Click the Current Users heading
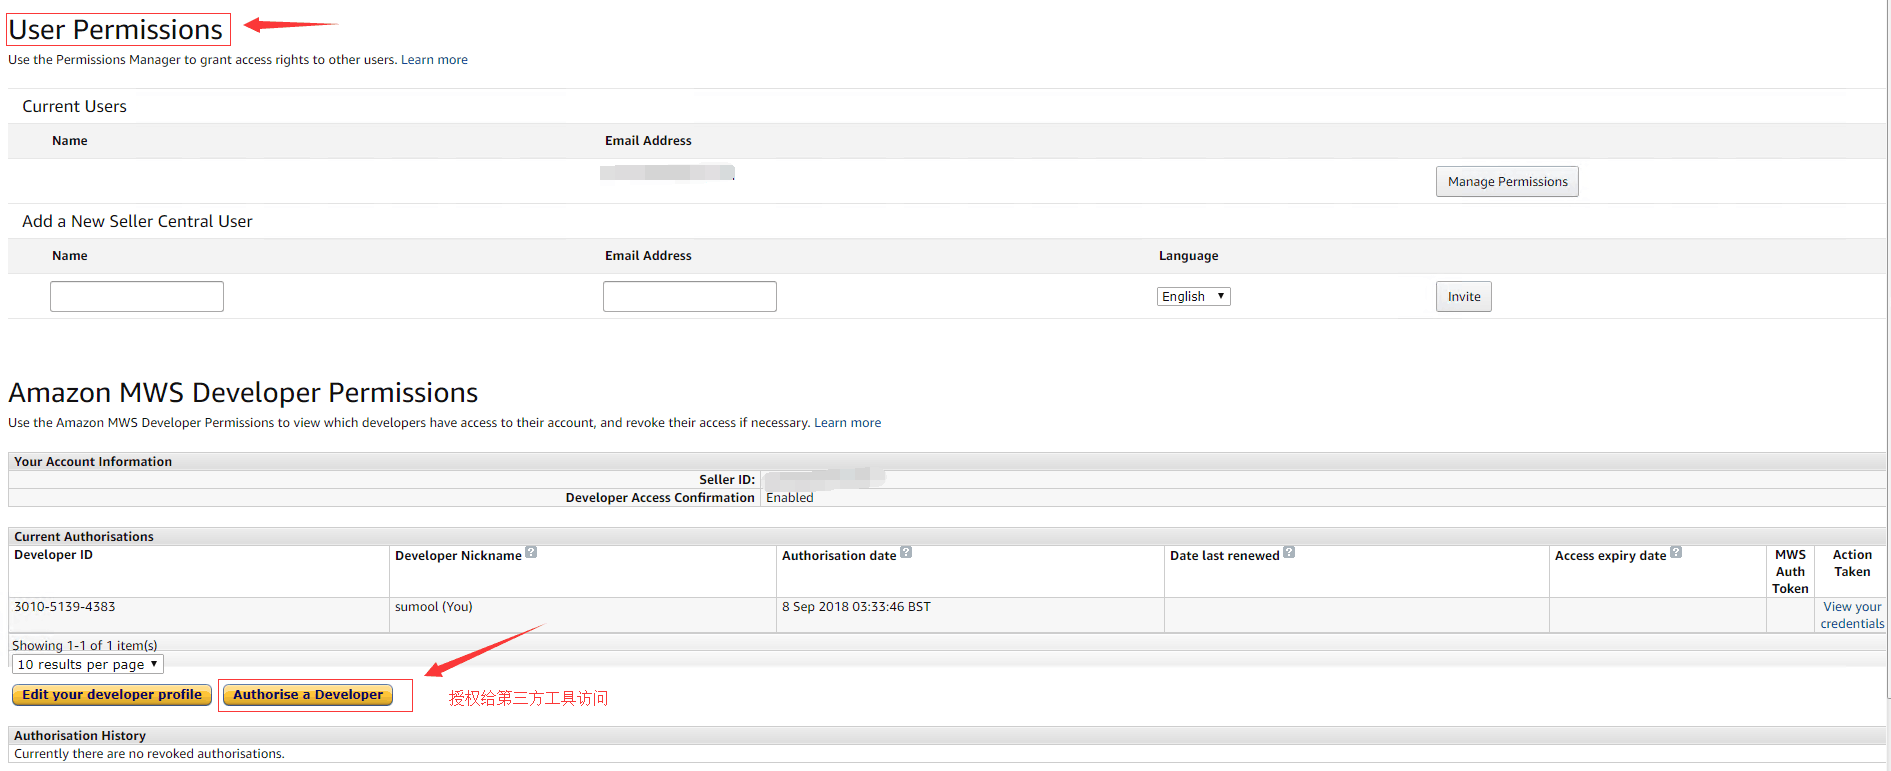1891x771 pixels. tap(75, 107)
